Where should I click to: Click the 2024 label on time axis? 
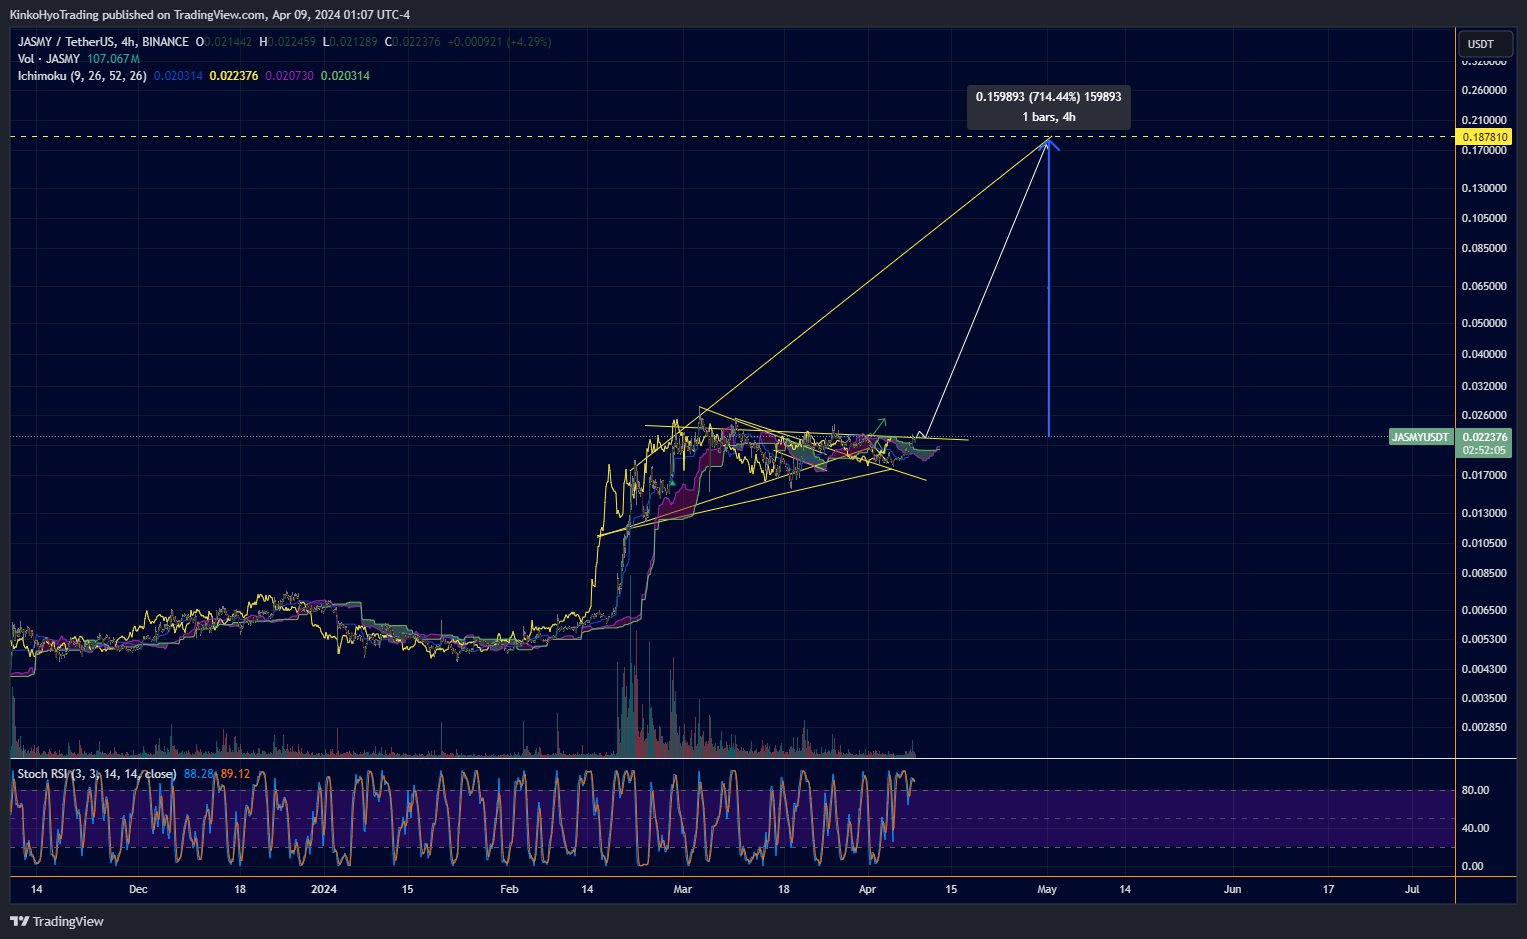[x=324, y=889]
